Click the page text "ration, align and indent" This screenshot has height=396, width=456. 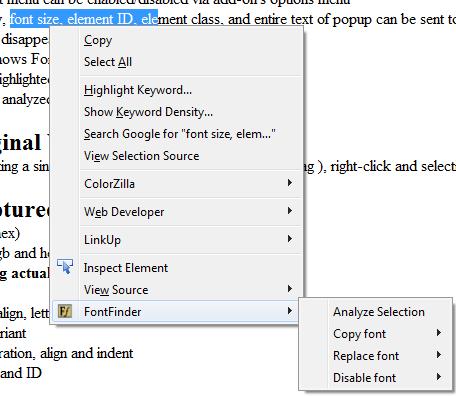tap(66, 353)
